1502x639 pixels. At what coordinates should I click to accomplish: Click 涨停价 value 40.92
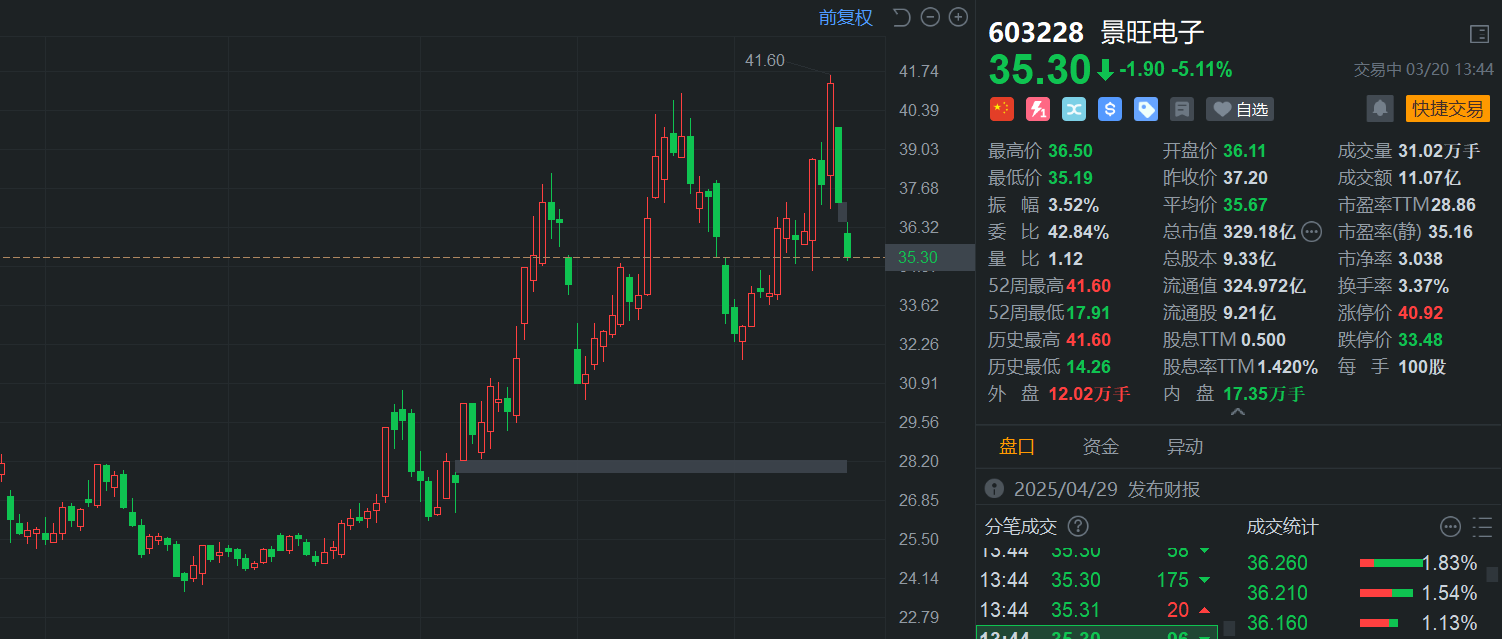coord(1421,313)
